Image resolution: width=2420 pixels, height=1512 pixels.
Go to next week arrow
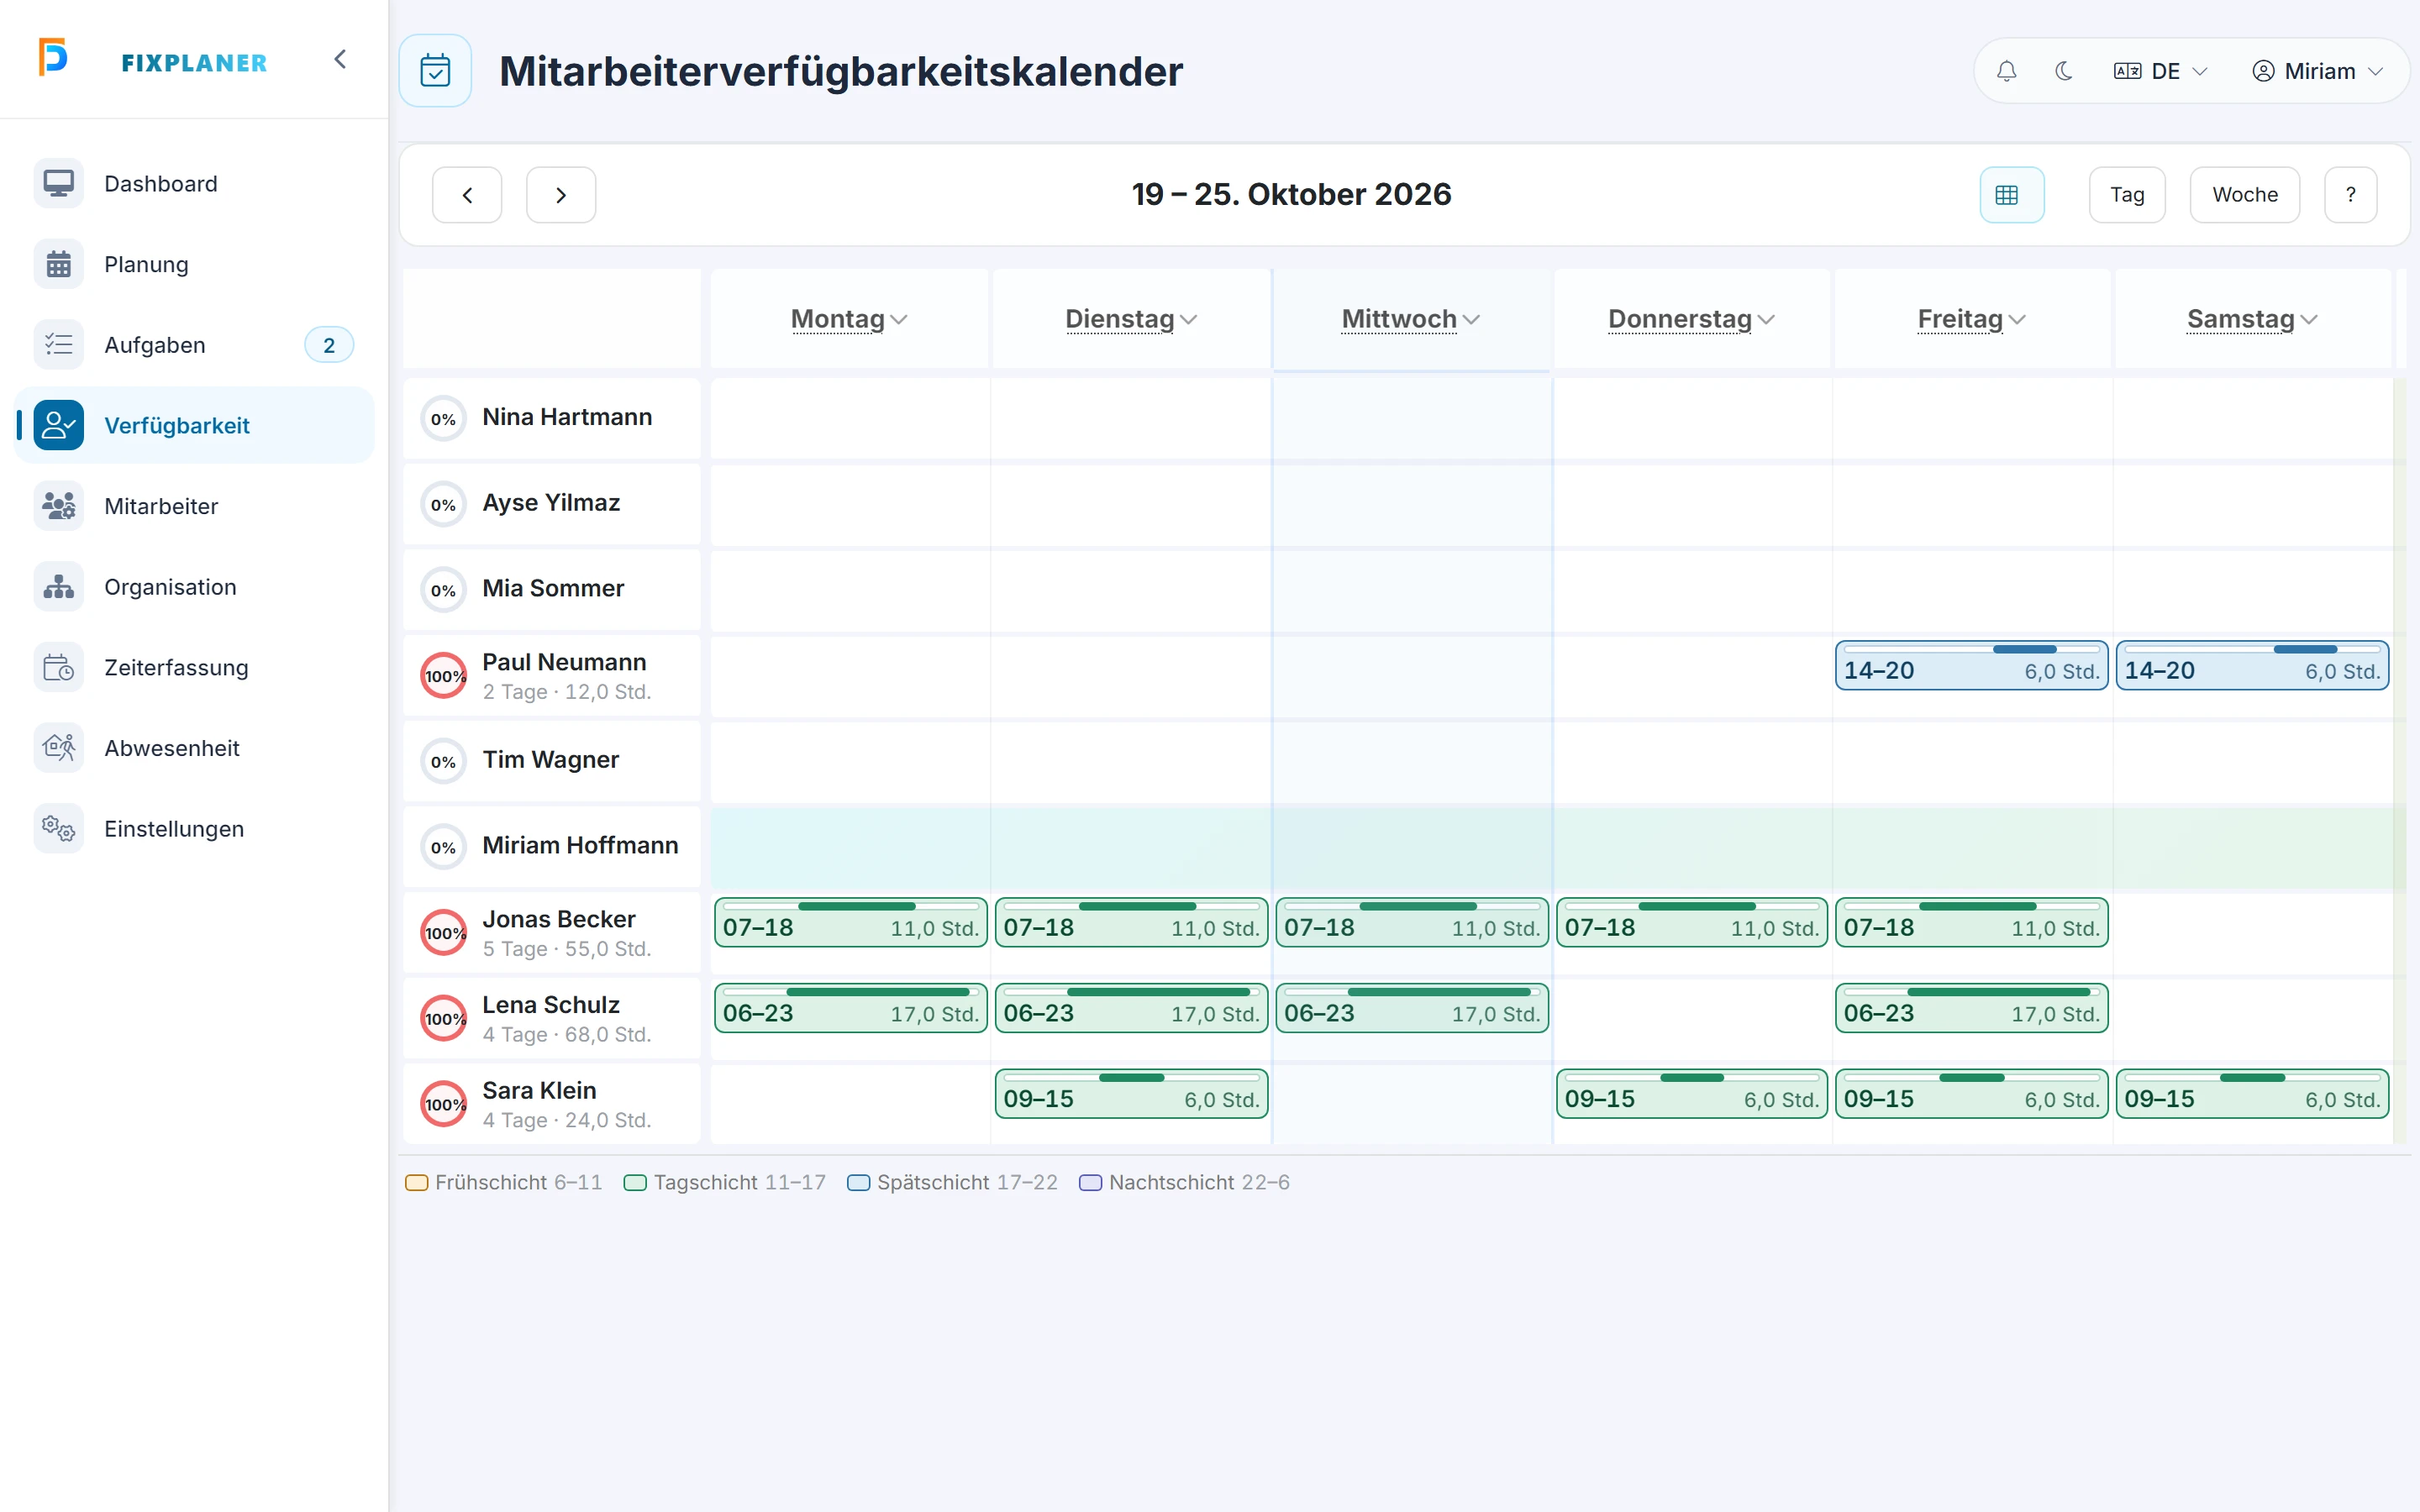click(x=561, y=195)
